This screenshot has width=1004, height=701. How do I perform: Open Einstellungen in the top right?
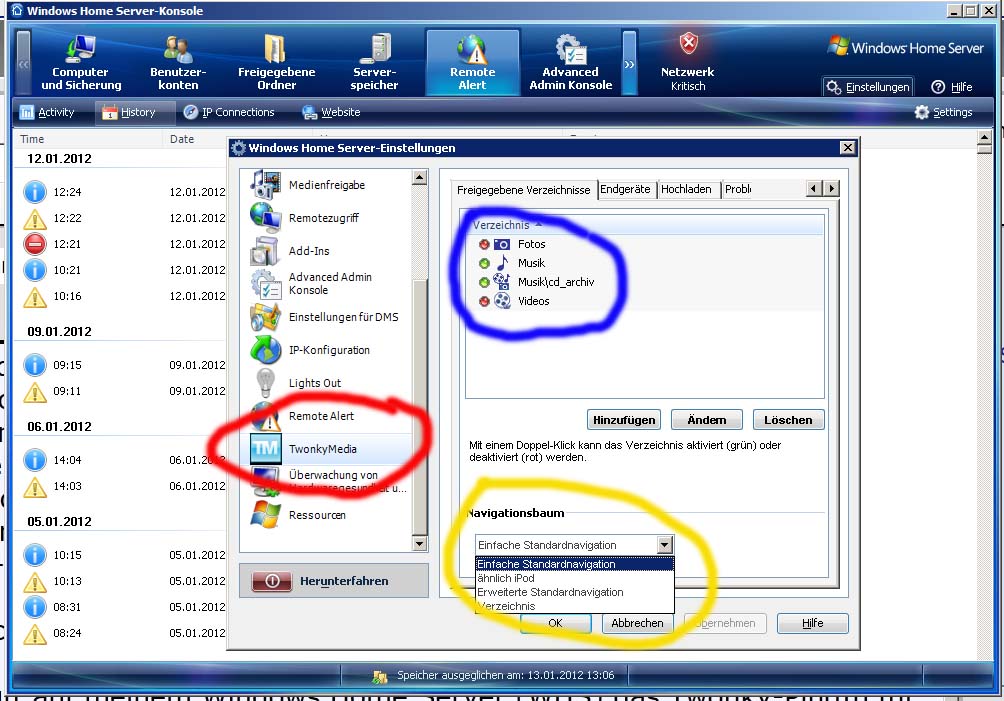[x=868, y=88]
